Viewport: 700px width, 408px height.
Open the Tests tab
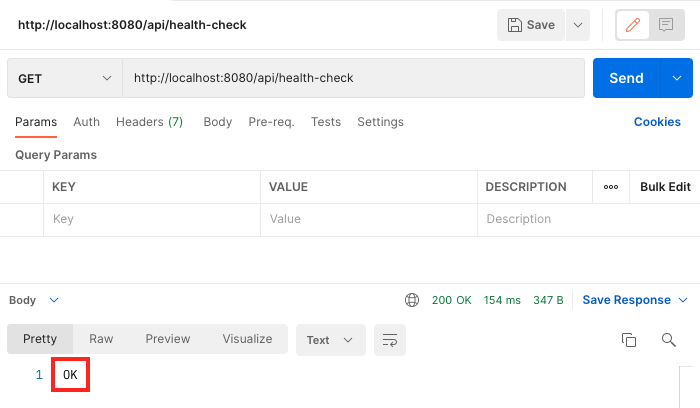pyautogui.click(x=326, y=122)
